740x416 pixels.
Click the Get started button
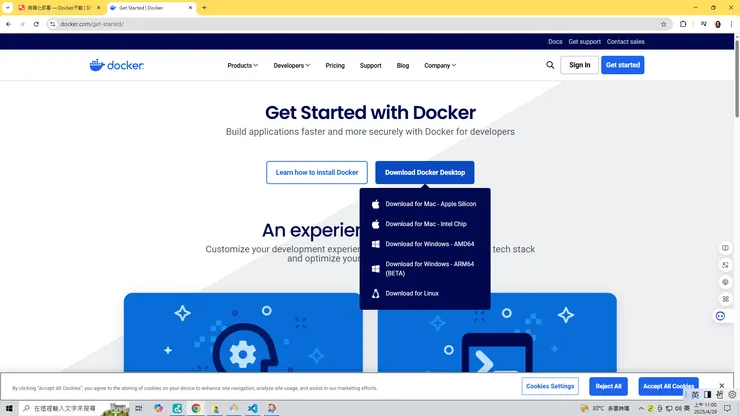pyautogui.click(x=622, y=65)
